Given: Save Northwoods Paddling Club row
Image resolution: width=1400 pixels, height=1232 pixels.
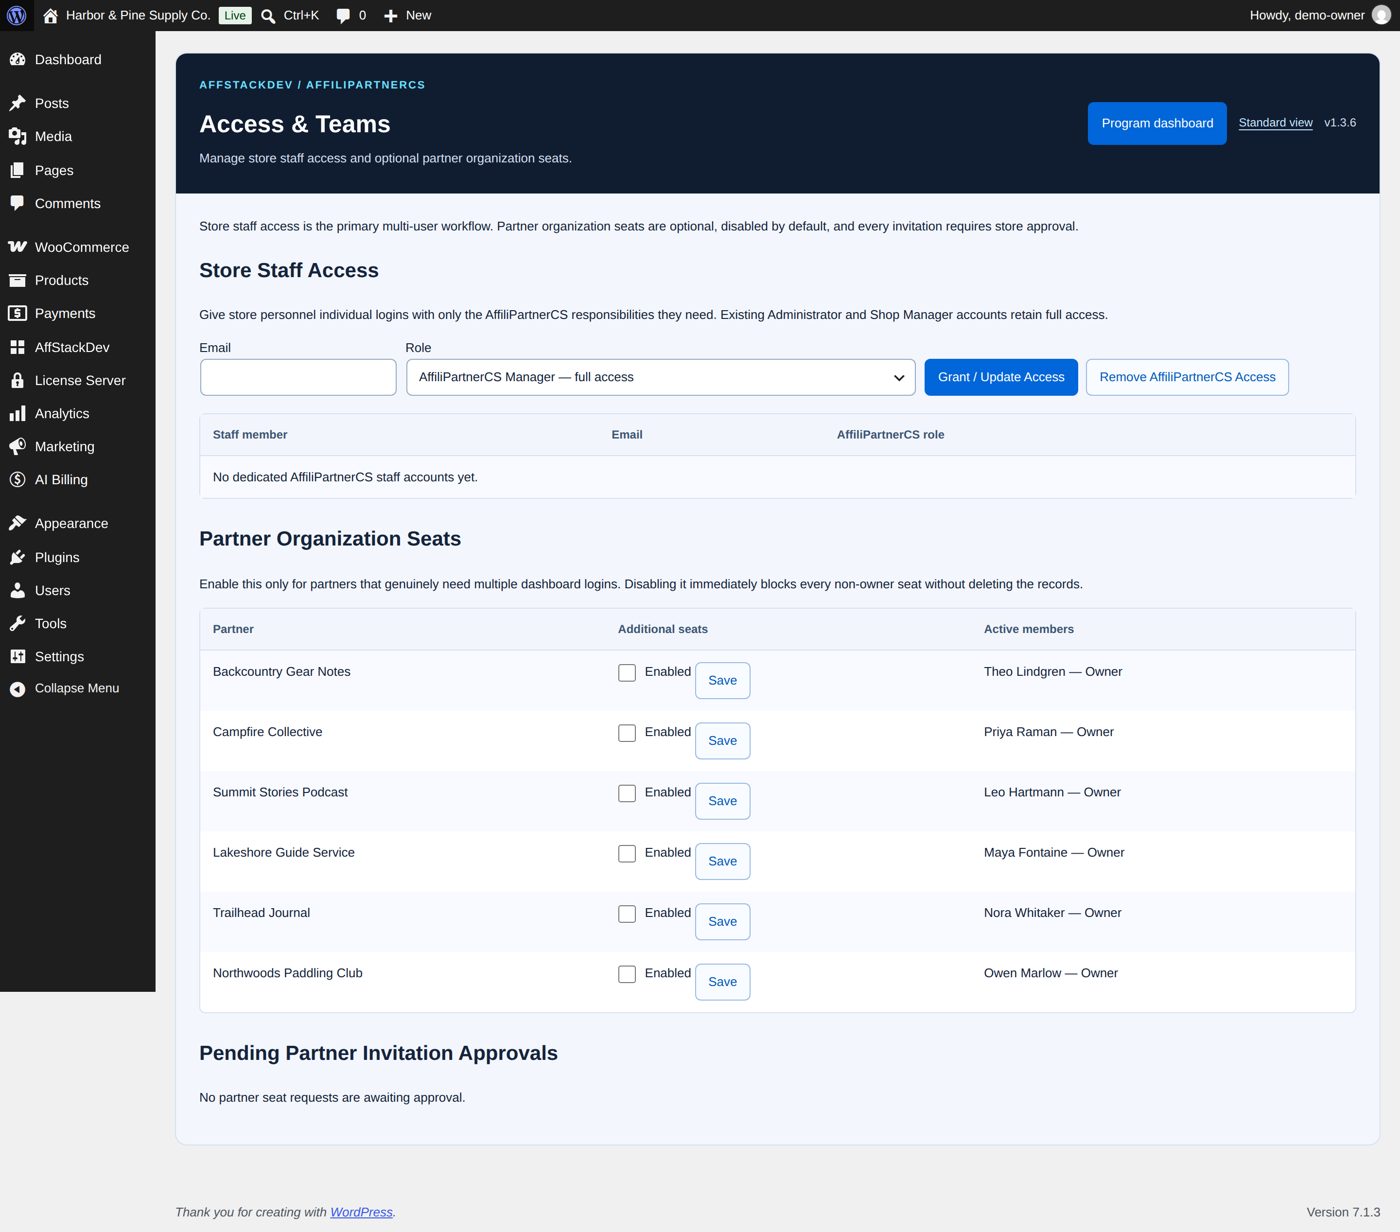Looking at the screenshot, I should [x=722, y=982].
